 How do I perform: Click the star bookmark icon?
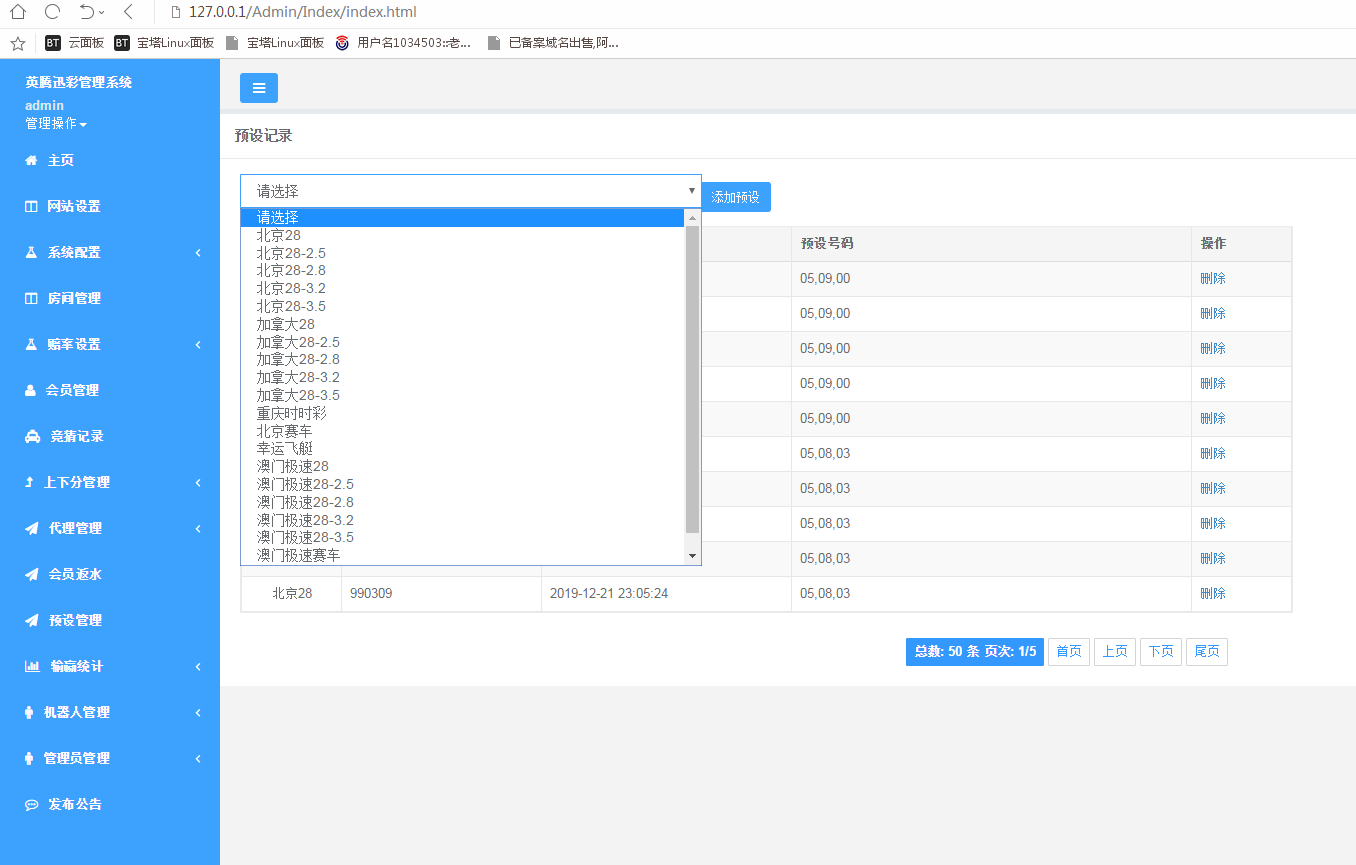coord(17,43)
